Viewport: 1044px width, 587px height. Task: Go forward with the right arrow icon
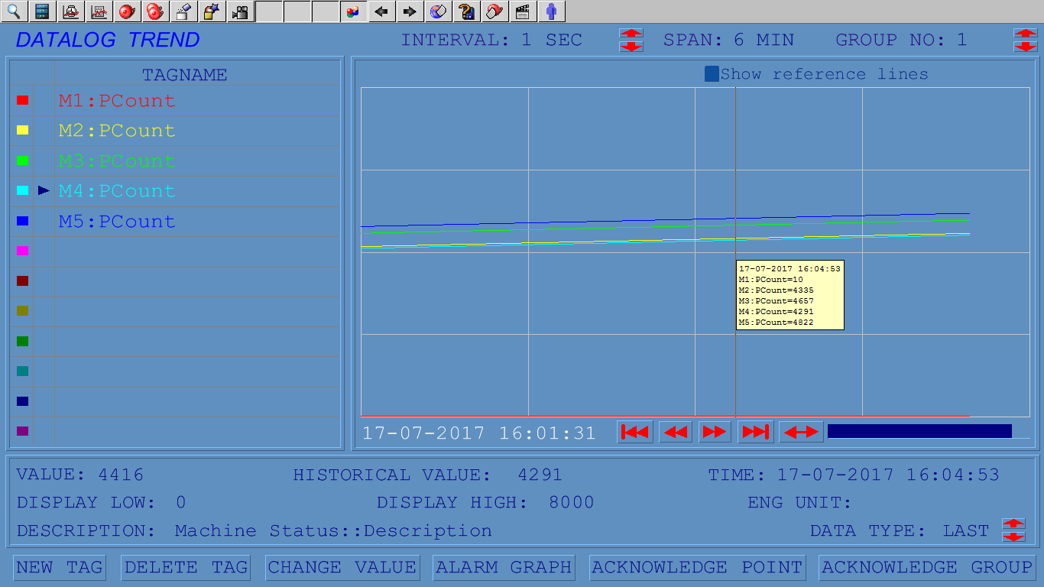pyautogui.click(x=409, y=11)
